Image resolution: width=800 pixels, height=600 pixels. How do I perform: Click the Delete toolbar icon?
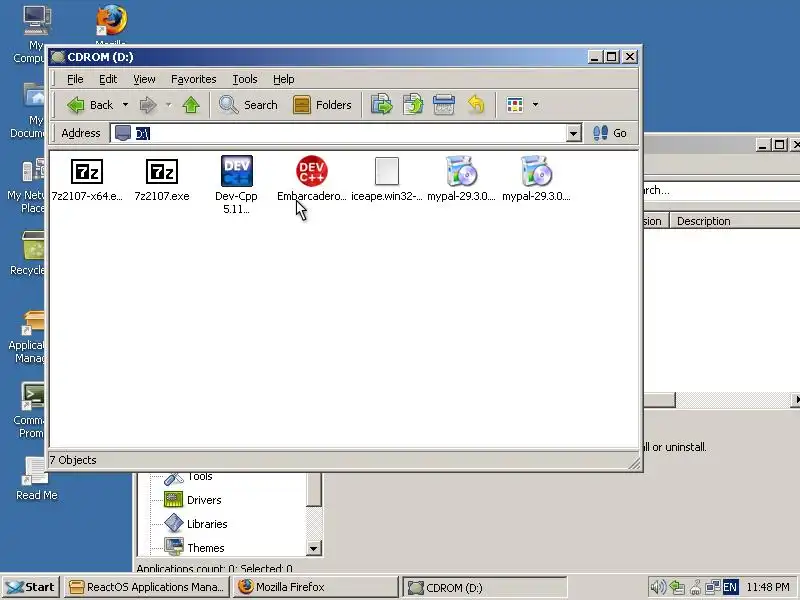[444, 105]
